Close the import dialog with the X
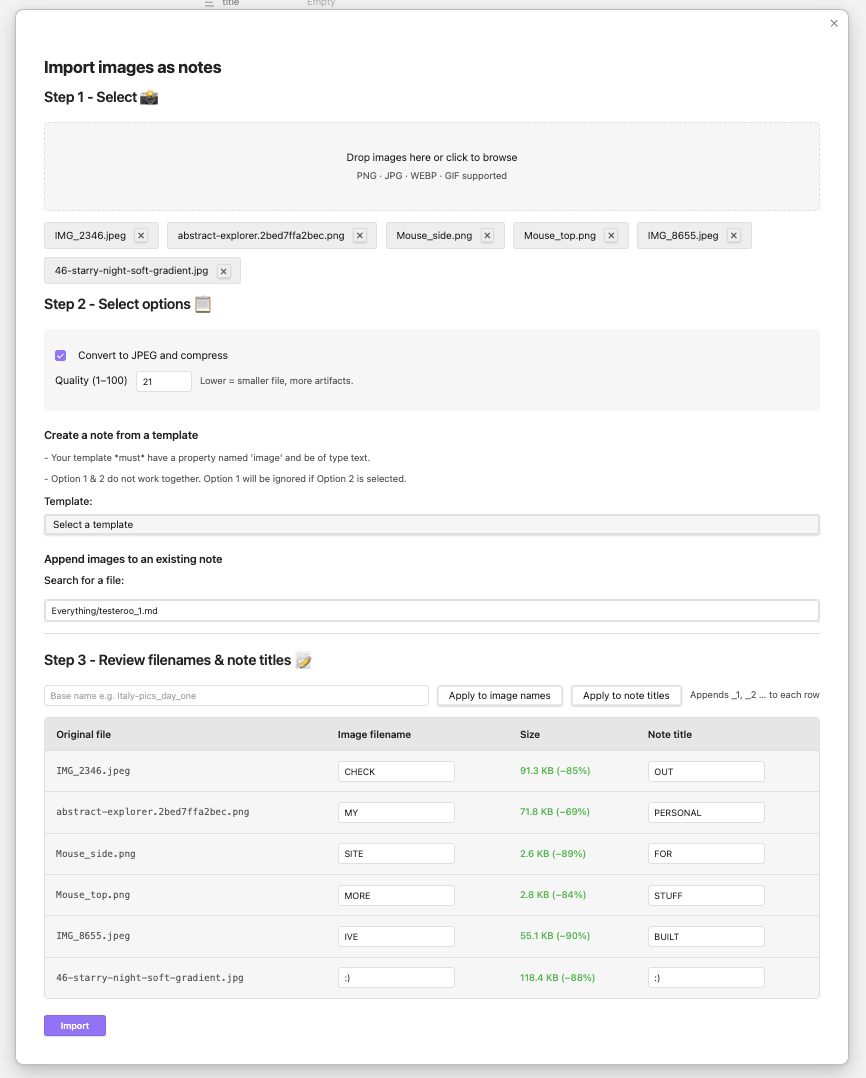The height and width of the screenshot is (1078, 866). [x=834, y=23]
